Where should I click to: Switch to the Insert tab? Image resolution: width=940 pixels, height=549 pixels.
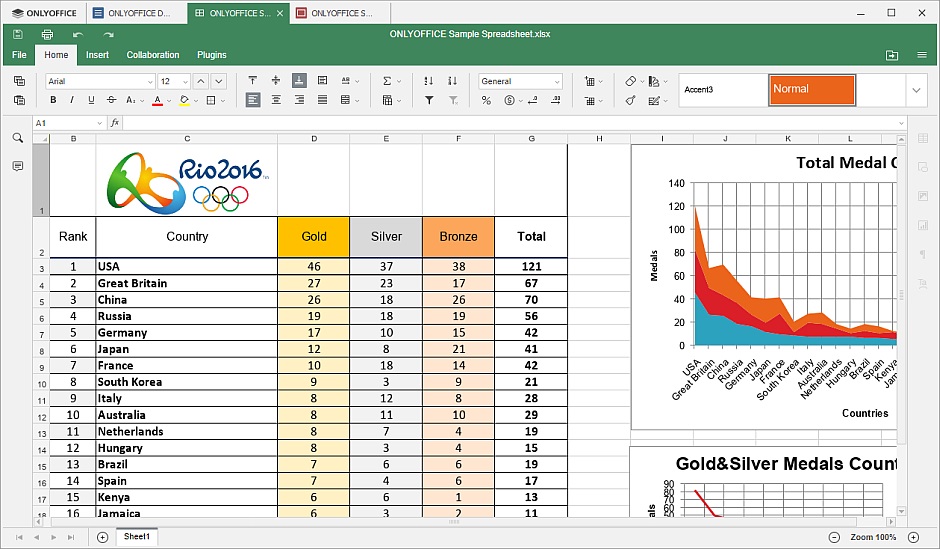coord(97,55)
